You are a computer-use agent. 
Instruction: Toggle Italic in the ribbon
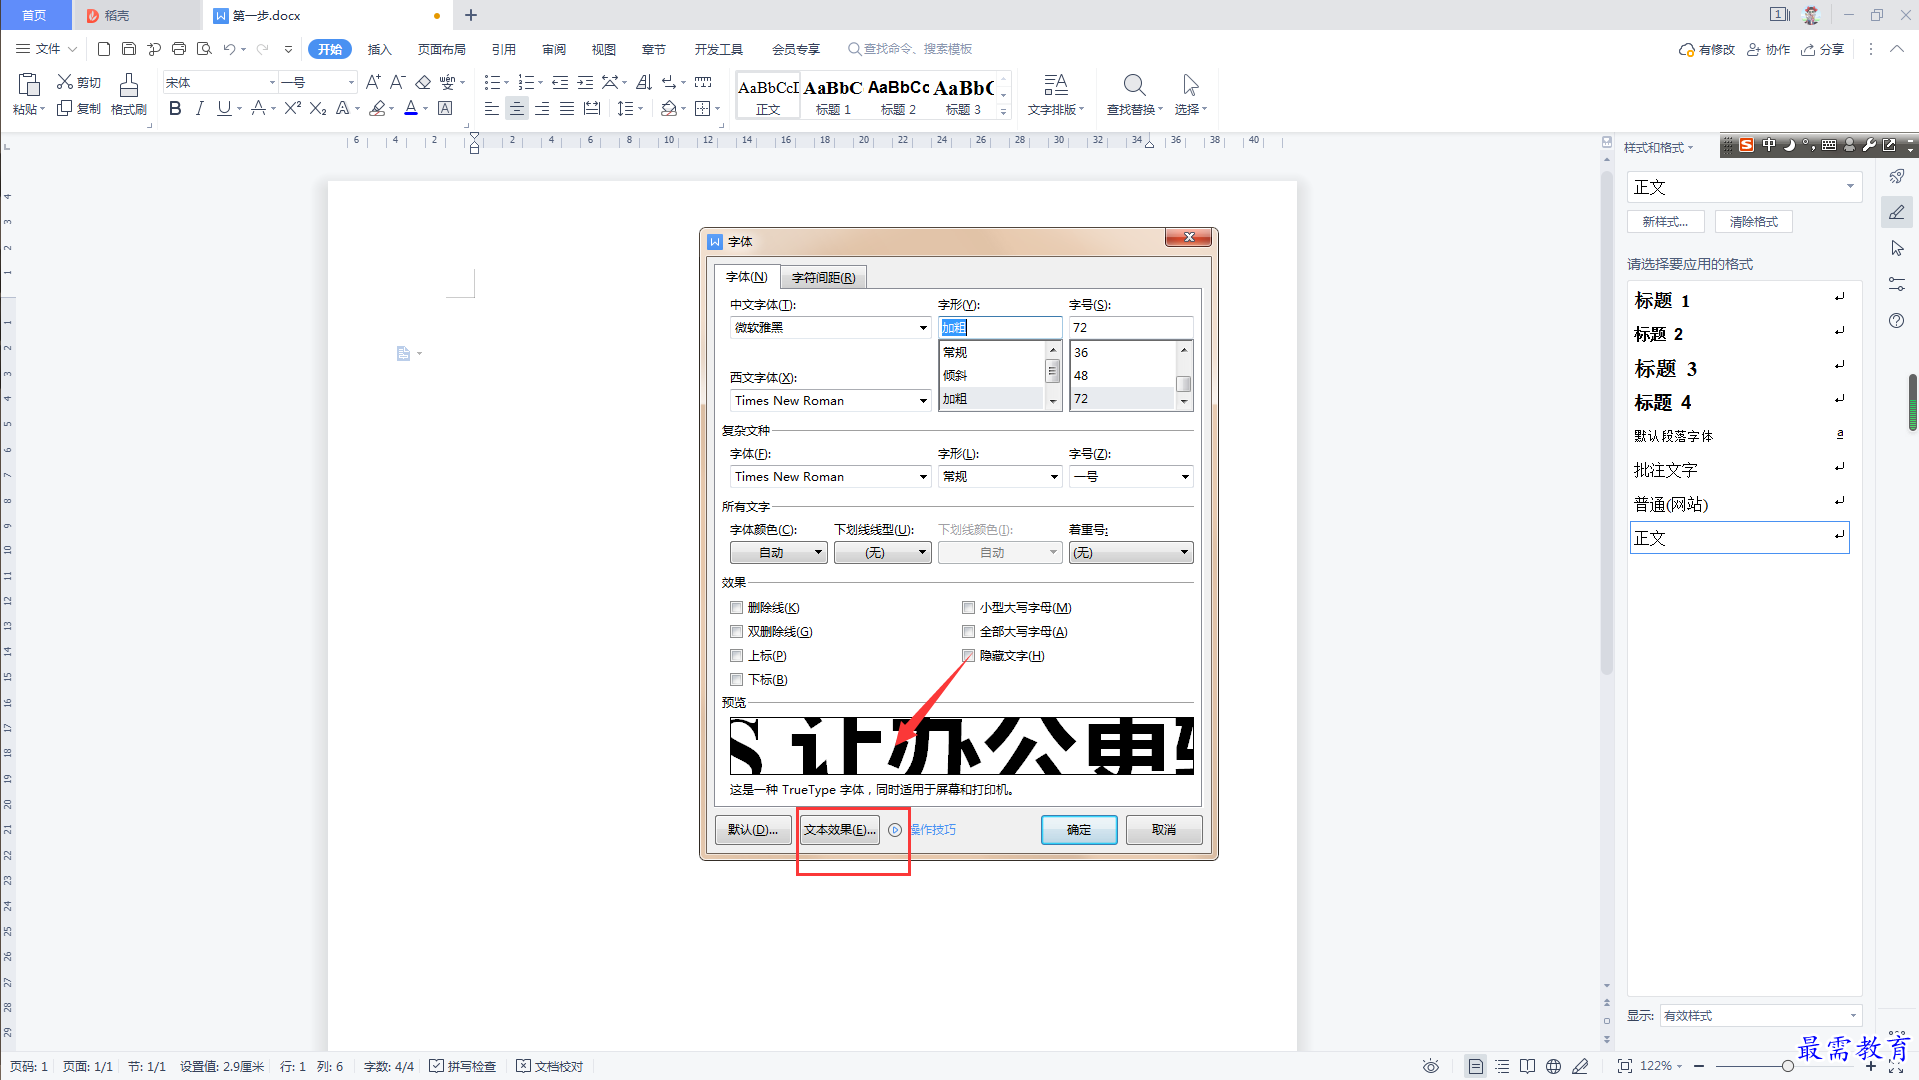point(200,108)
